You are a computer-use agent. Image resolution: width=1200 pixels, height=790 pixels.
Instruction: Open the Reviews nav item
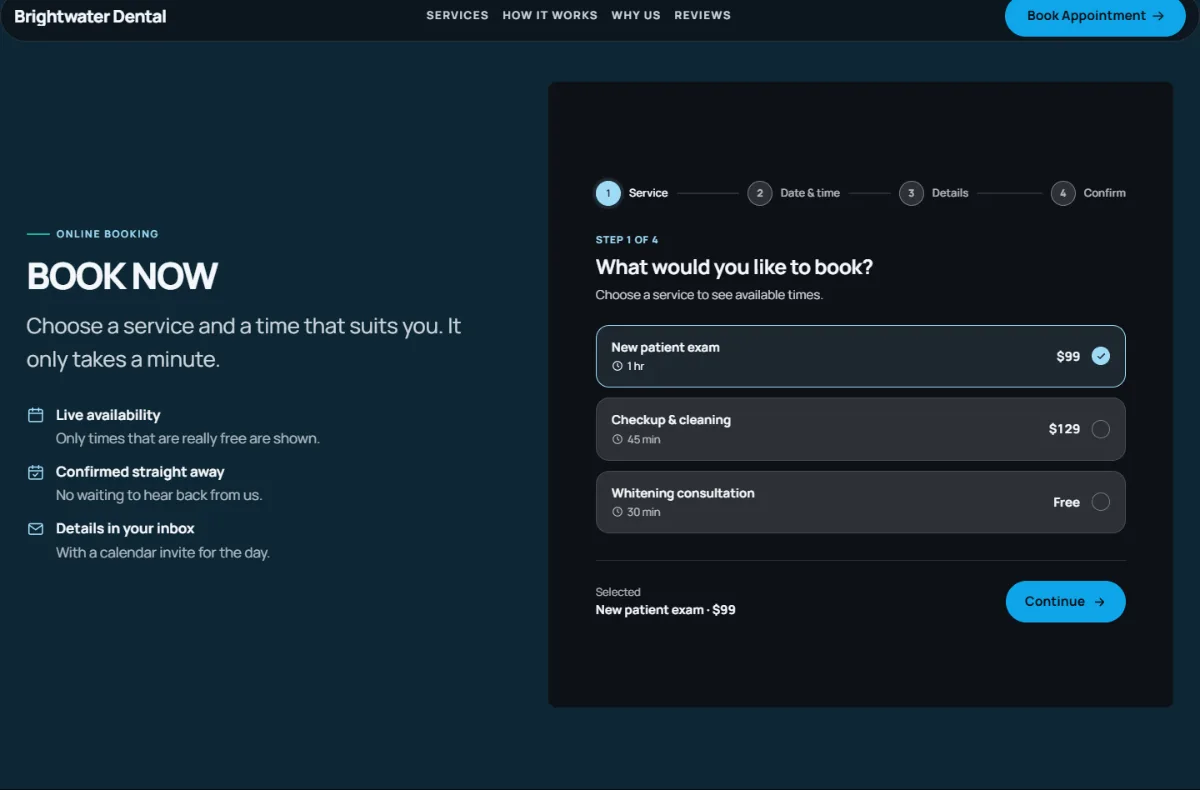[703, 15]
